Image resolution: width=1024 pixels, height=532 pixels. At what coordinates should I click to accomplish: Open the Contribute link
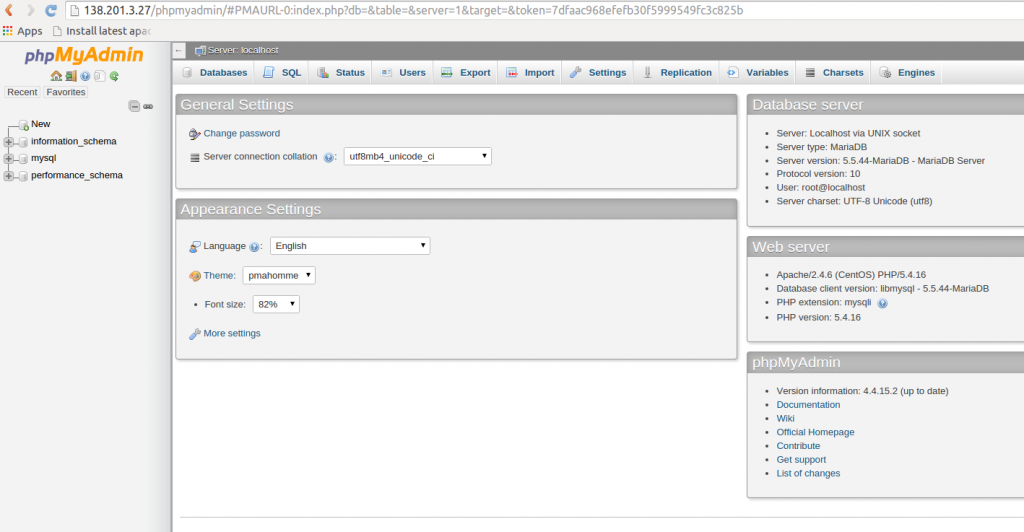[798, 446]
